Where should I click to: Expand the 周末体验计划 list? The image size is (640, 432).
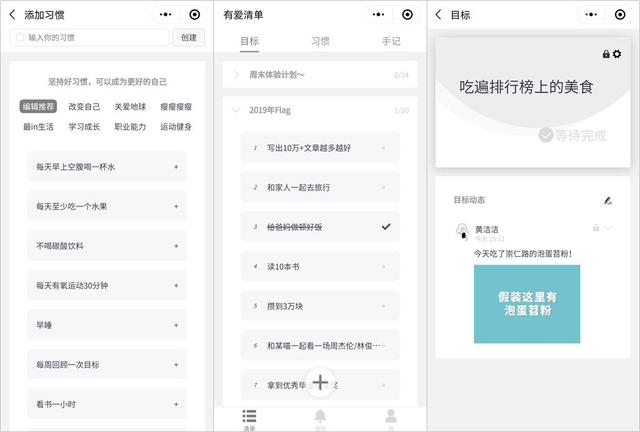tap(236, 75)
